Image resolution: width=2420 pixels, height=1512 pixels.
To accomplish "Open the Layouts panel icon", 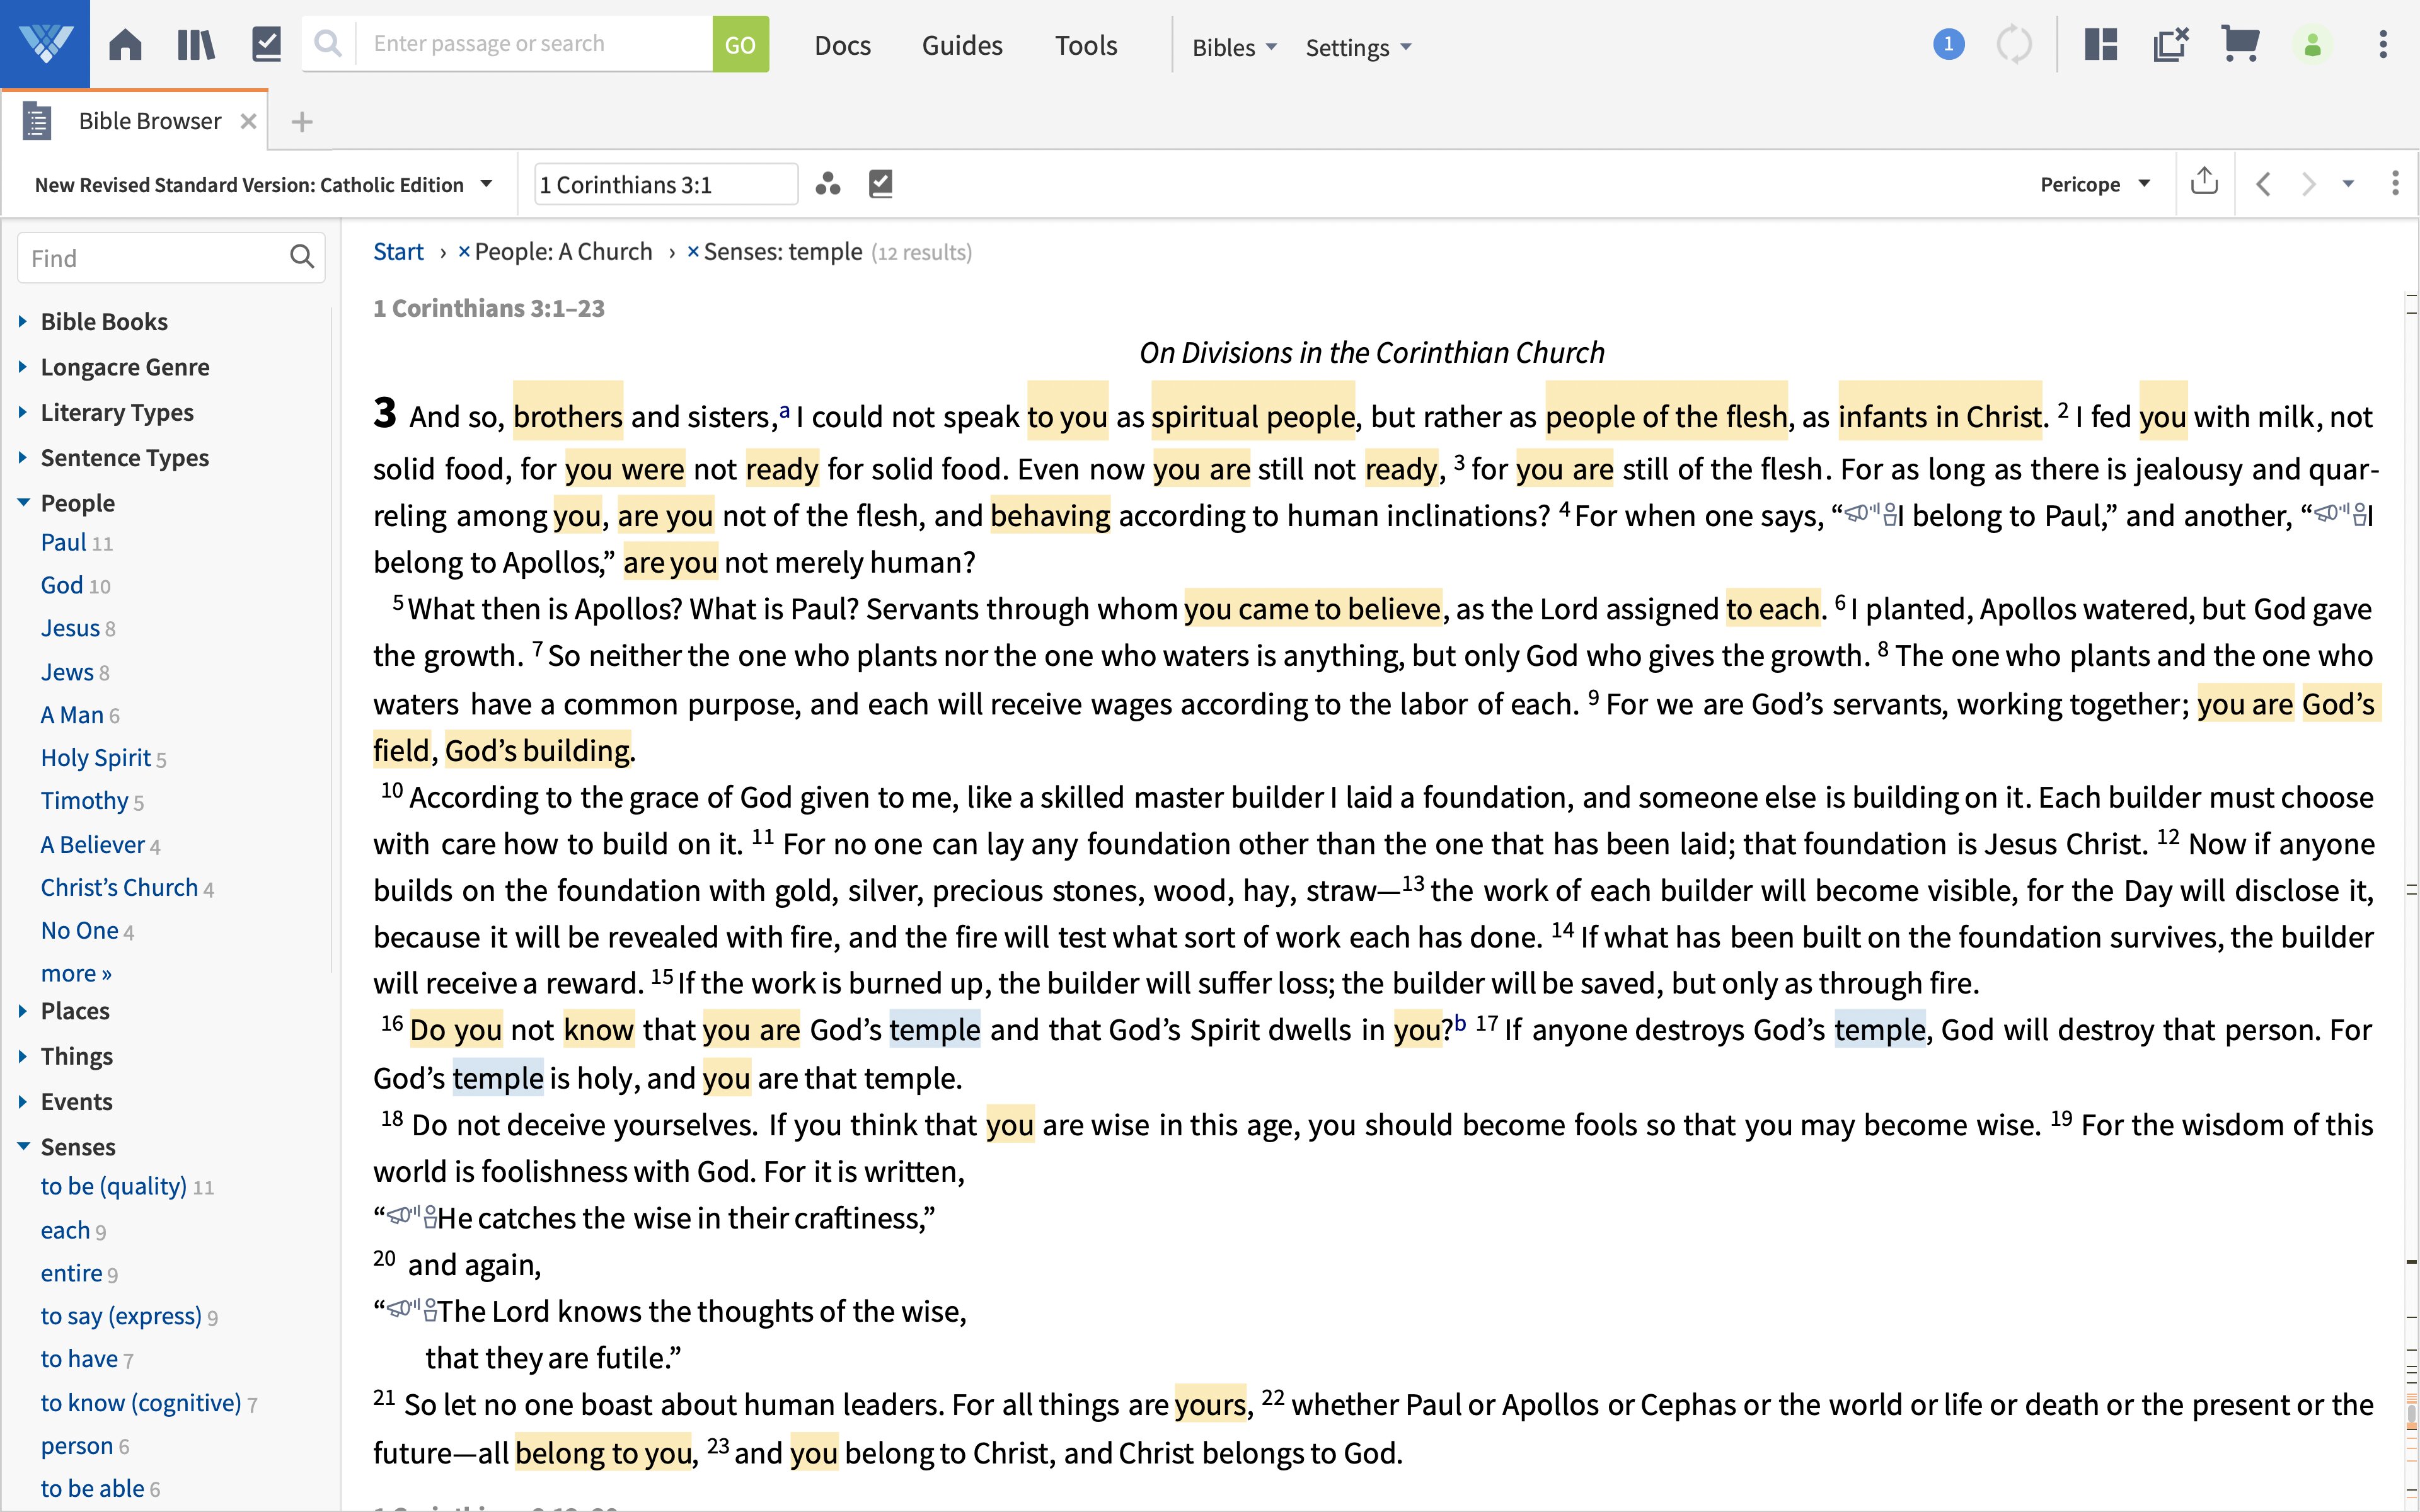I will [x=2101, y=44].
